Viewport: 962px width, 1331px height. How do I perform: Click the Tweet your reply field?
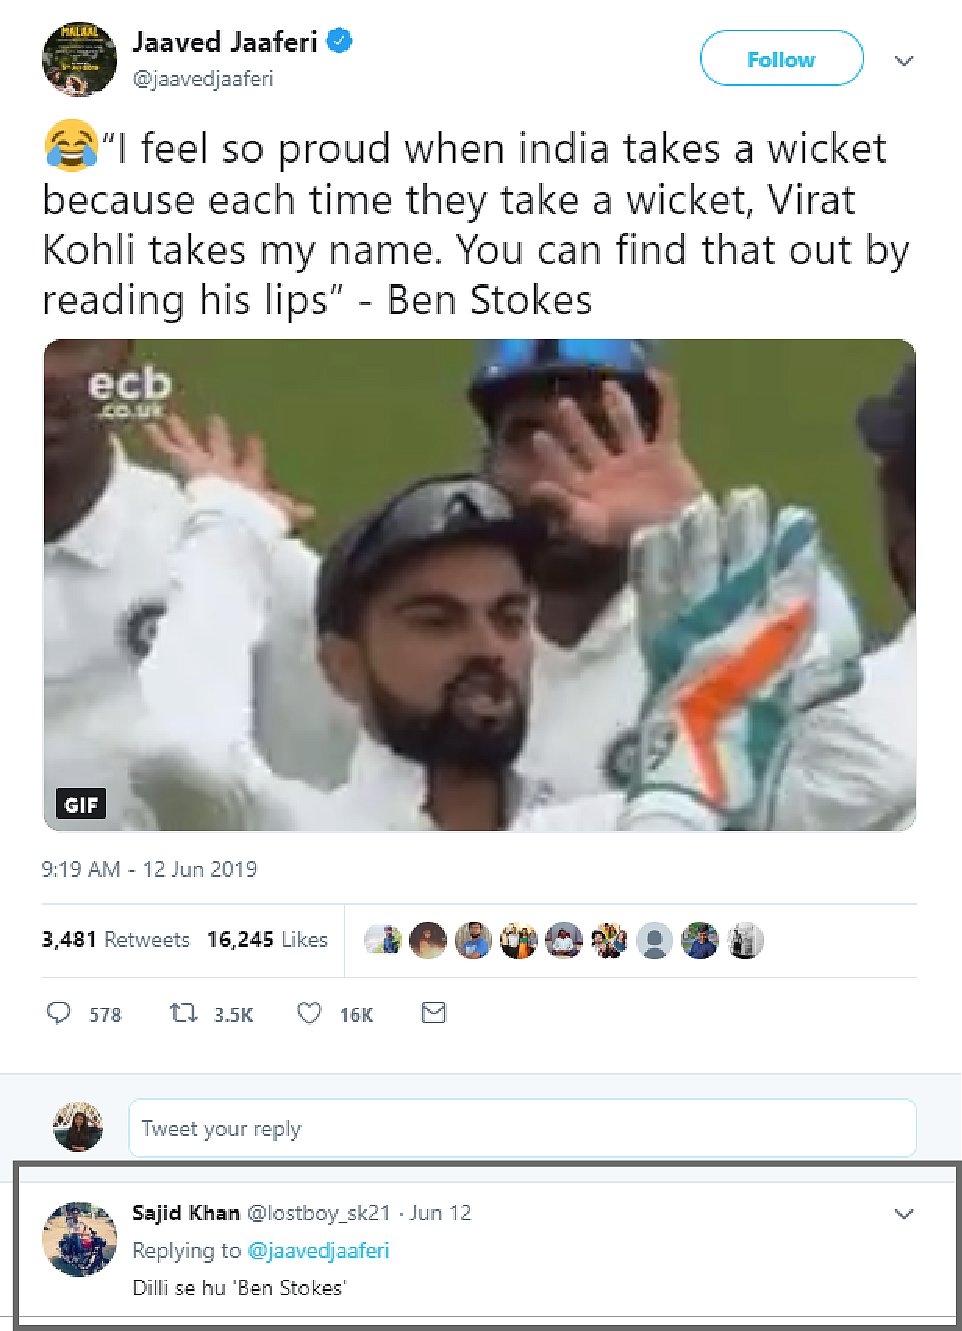click(522, 1128)
